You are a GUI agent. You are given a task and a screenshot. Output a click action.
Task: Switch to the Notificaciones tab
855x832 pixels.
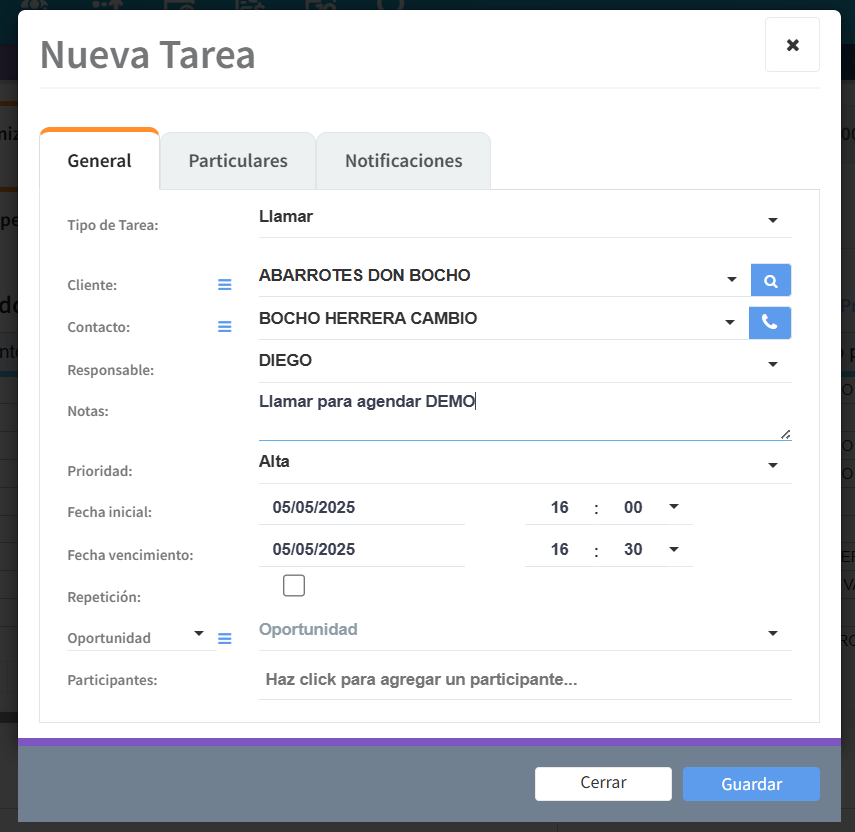pos(403,161)
